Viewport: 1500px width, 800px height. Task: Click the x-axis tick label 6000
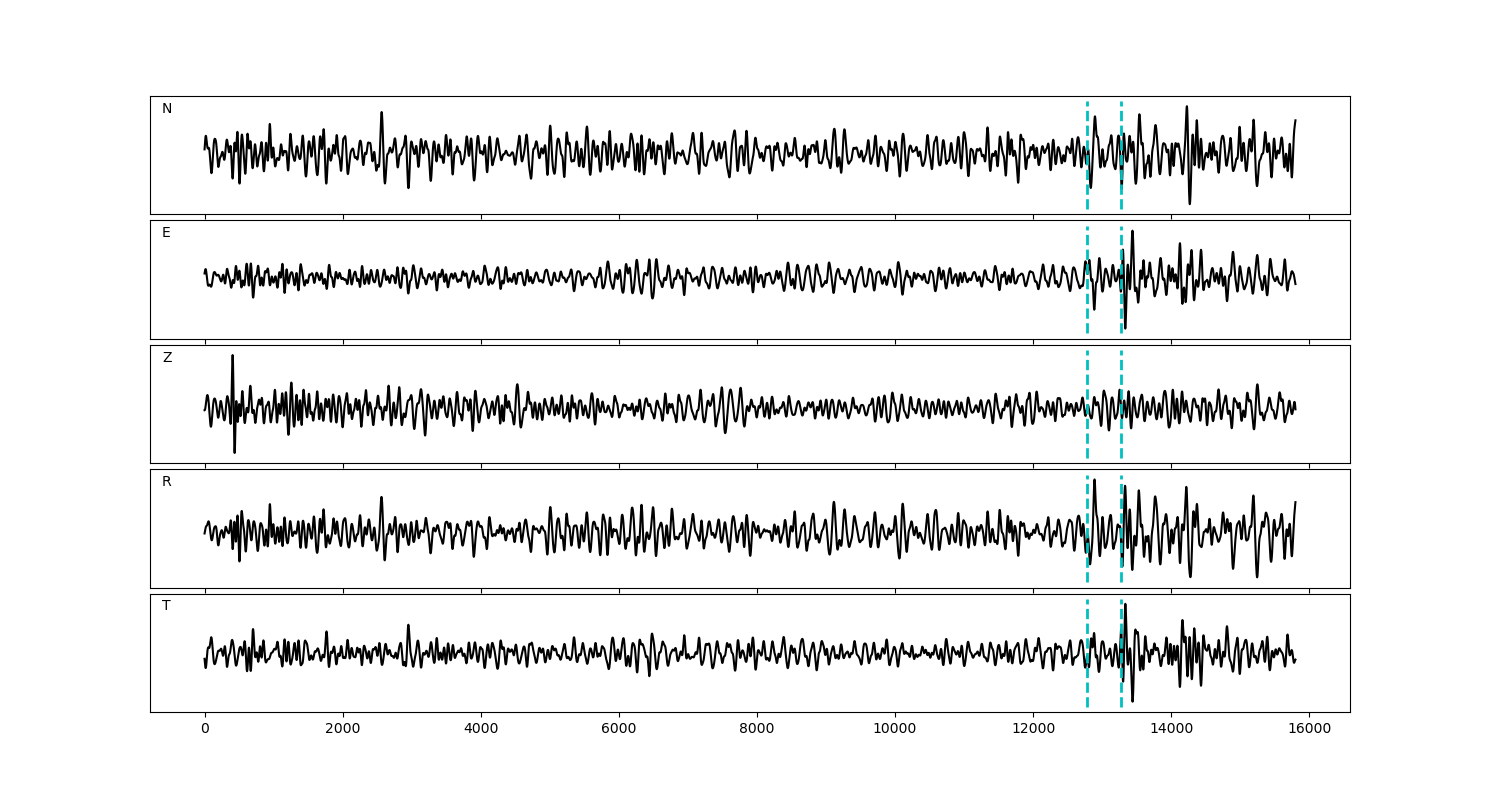coord(619,729)
